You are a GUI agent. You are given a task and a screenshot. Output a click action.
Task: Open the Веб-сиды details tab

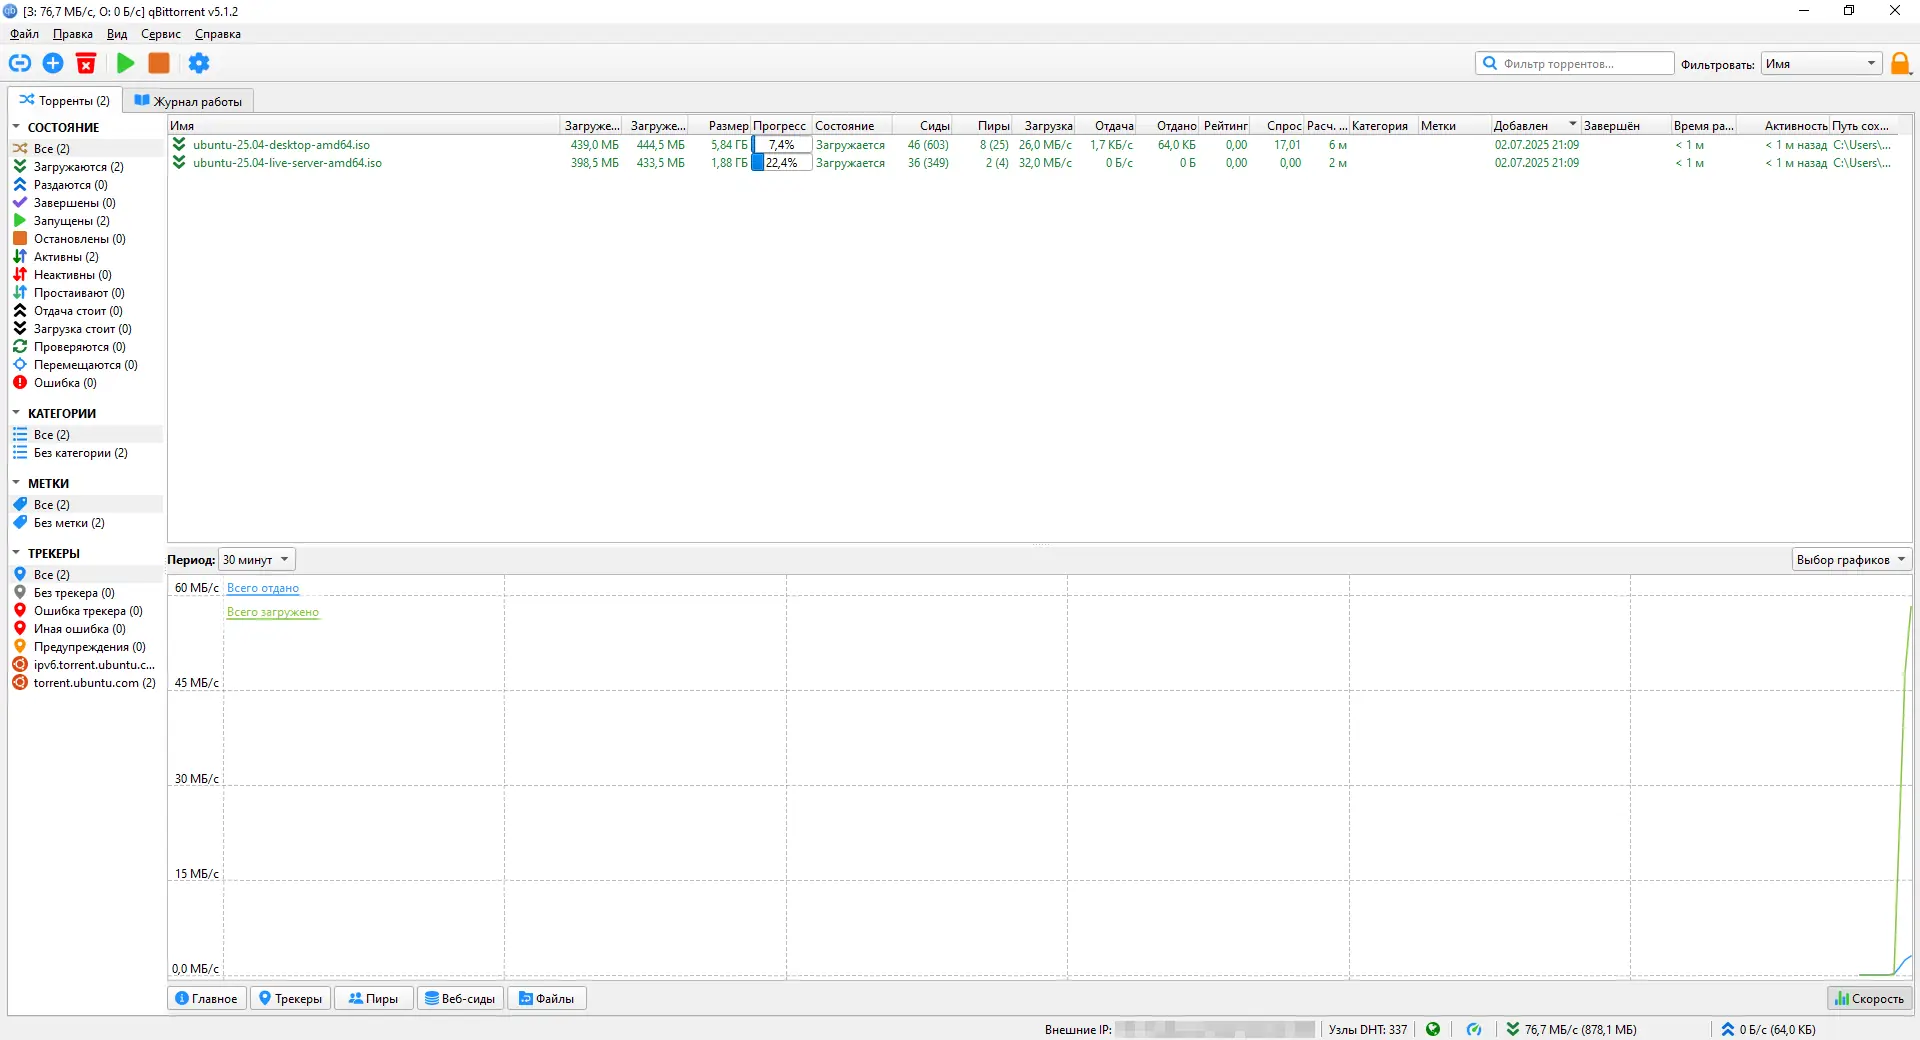pyautogui.click(x=460, y=998)
